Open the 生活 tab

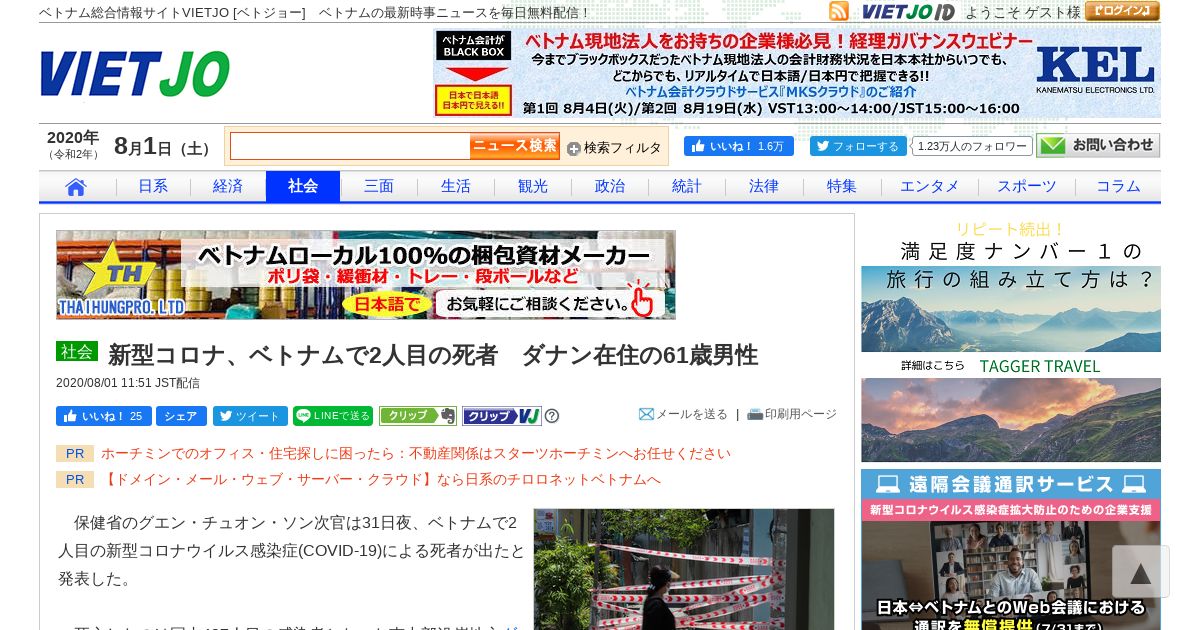click(456, 187)
